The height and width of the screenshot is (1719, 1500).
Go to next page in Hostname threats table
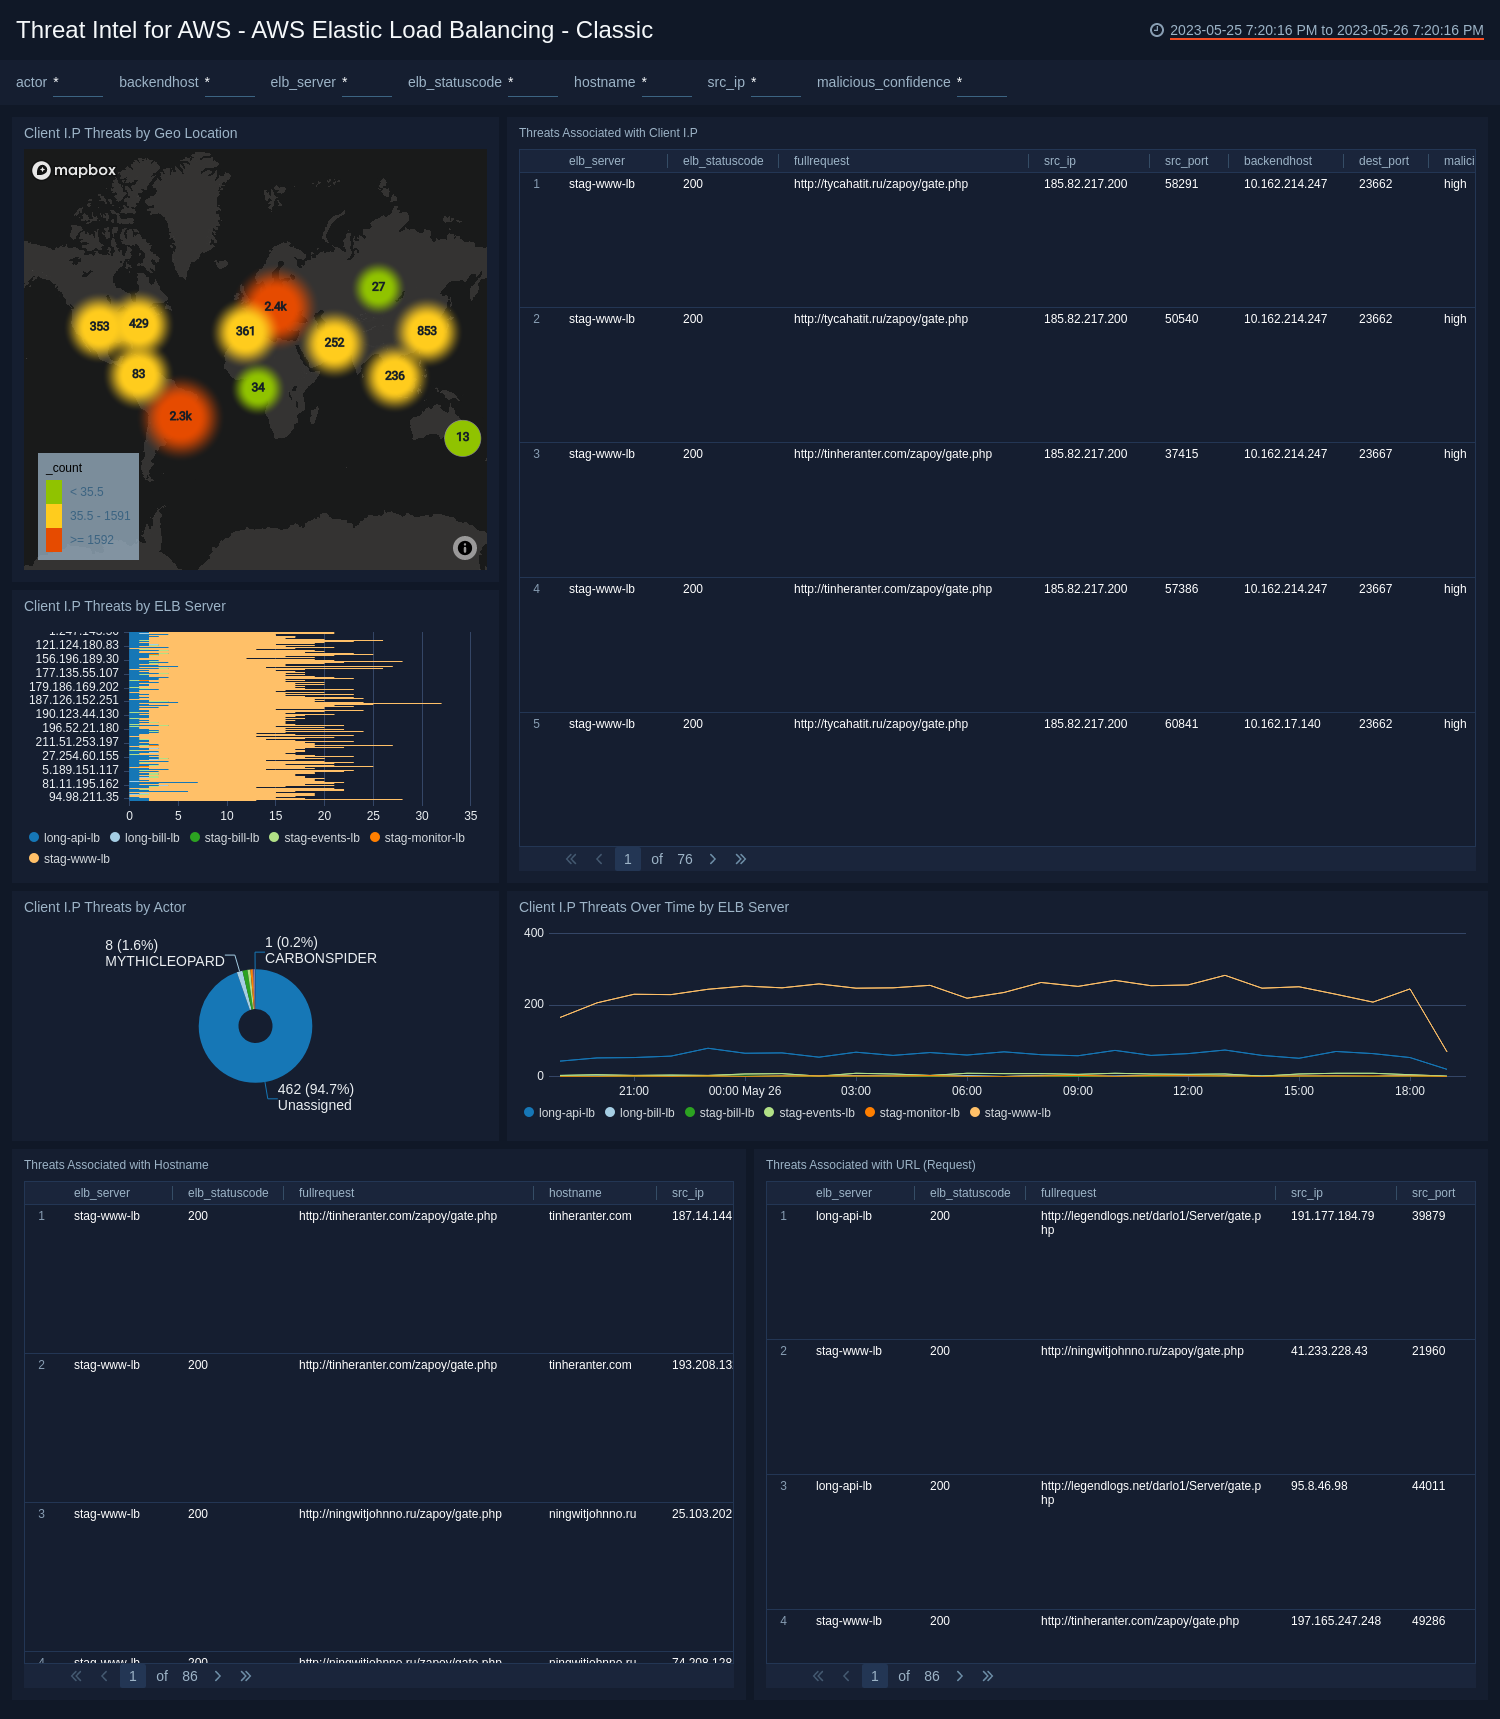218,1676
